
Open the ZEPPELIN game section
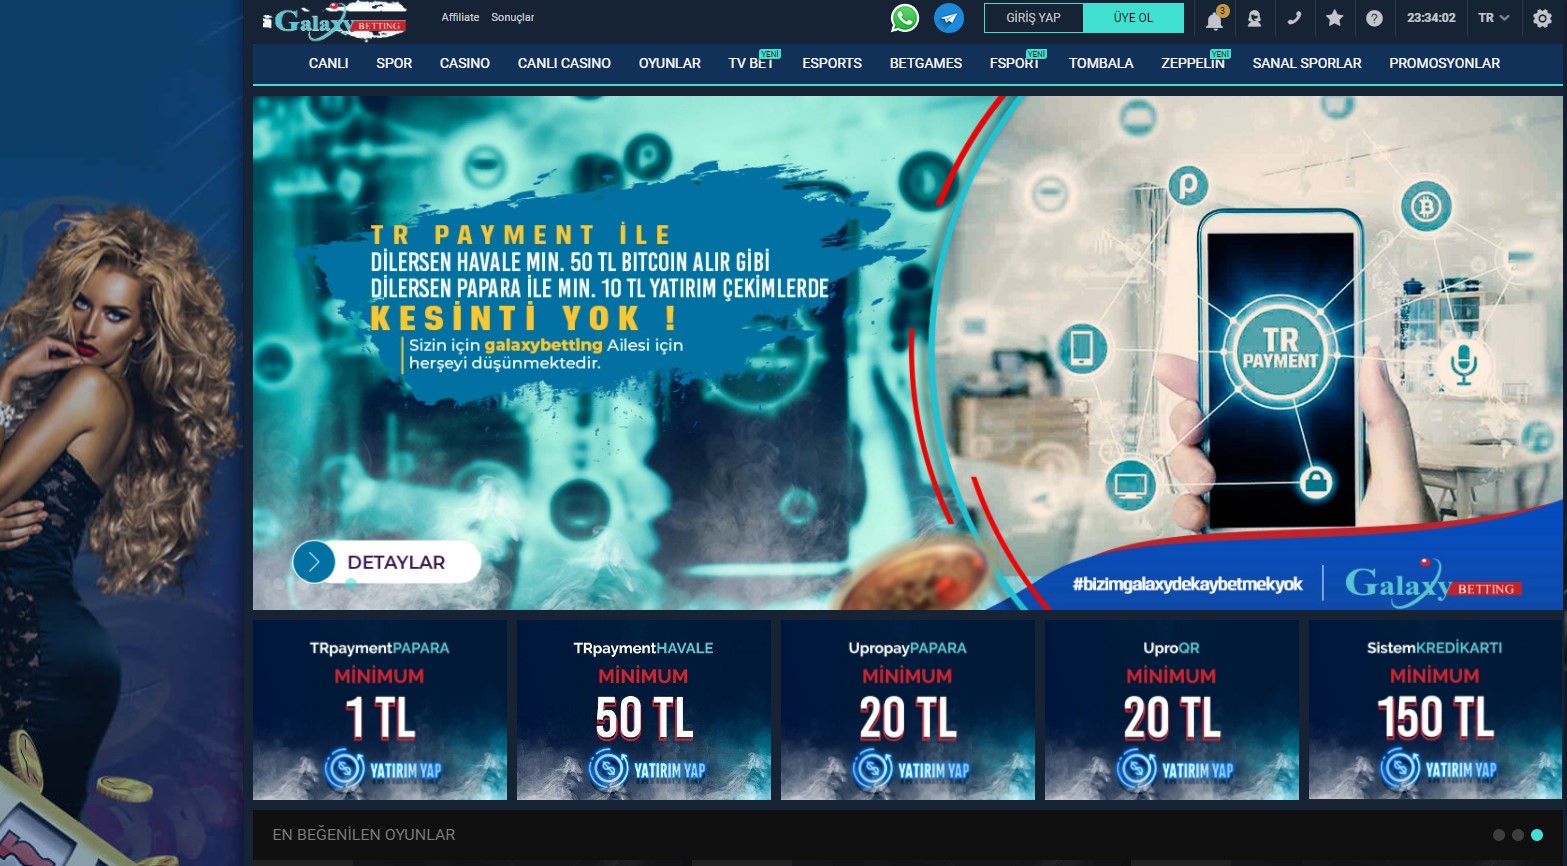1194,62
